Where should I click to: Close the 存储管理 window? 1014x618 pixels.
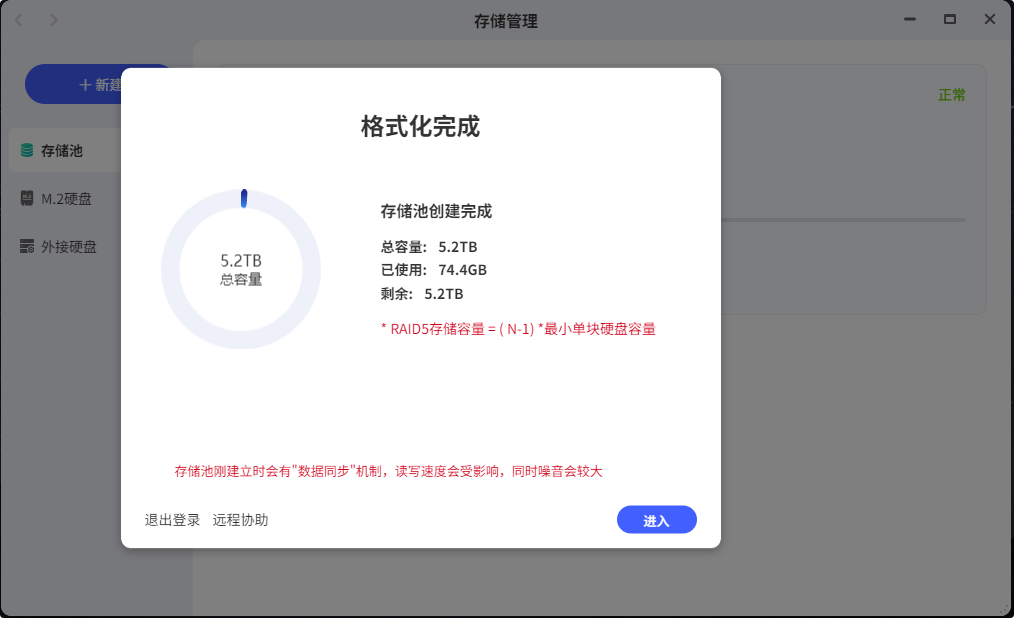point(989,19)
